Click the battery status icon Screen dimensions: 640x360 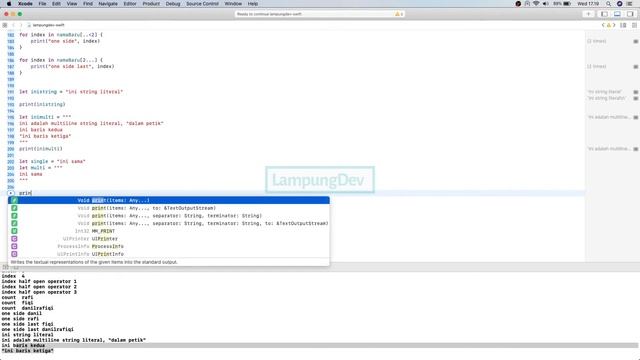point(567,4)
